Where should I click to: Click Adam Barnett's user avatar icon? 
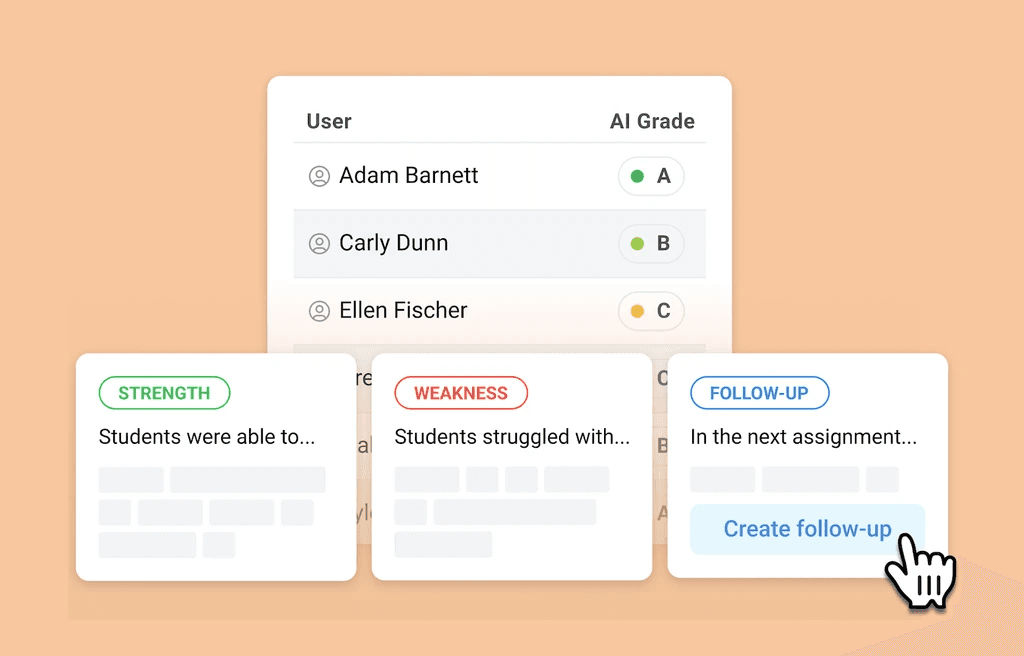pyautogui.click(x=319, y=177)
